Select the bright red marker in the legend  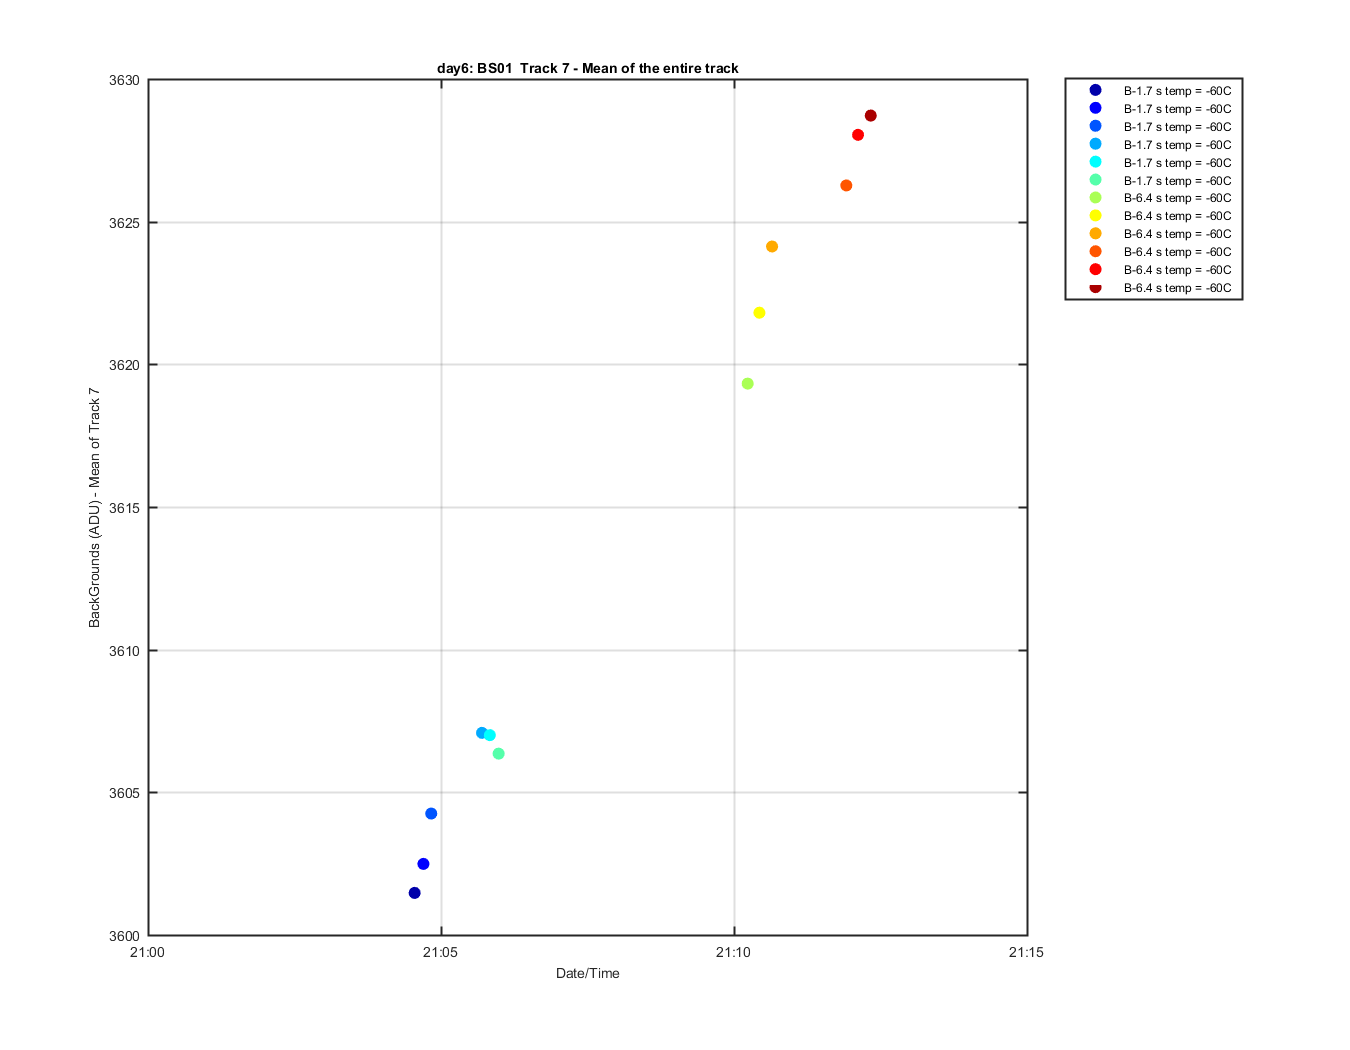click(1096, 269)
